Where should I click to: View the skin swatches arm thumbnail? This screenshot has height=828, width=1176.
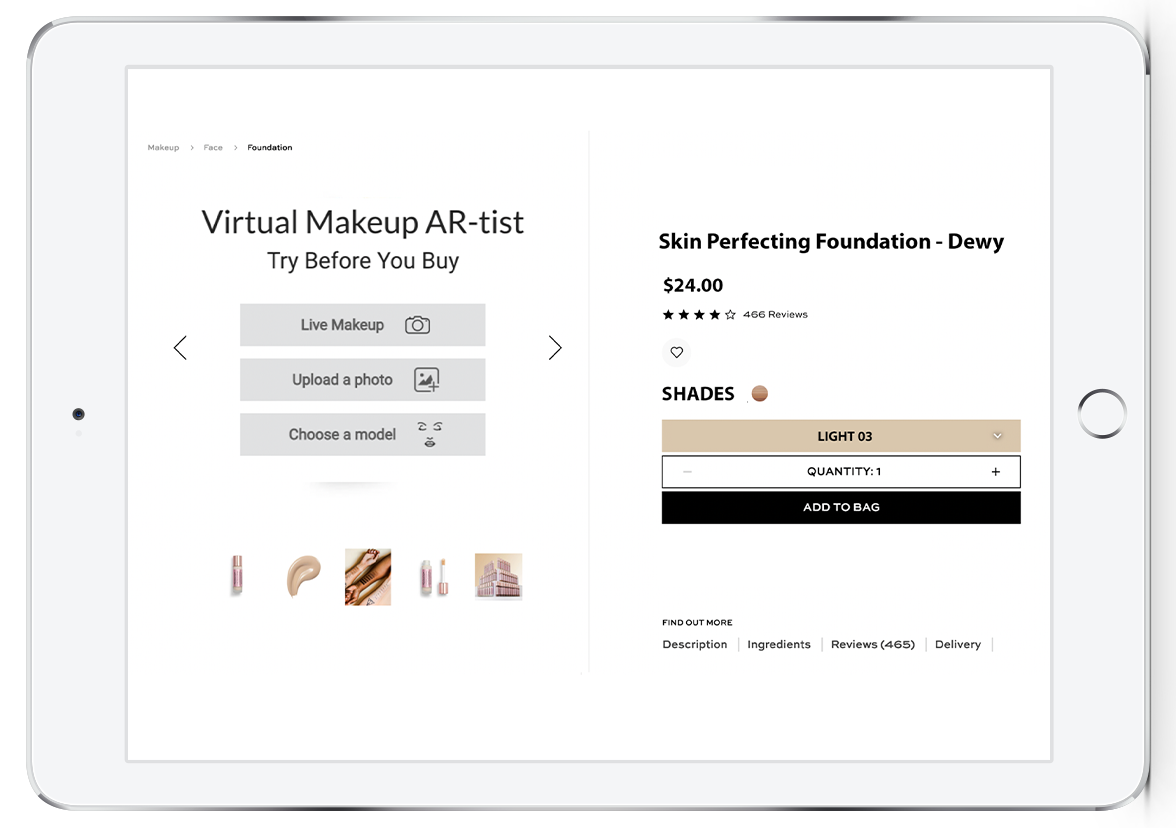click(368, 577)
